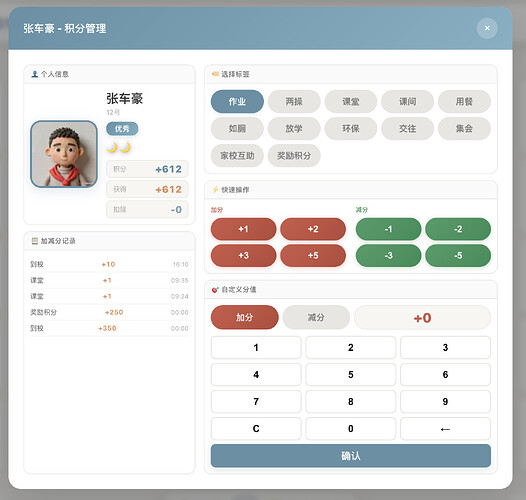
Task: Select the 课堂 tag
Action: tap(351, 101)
